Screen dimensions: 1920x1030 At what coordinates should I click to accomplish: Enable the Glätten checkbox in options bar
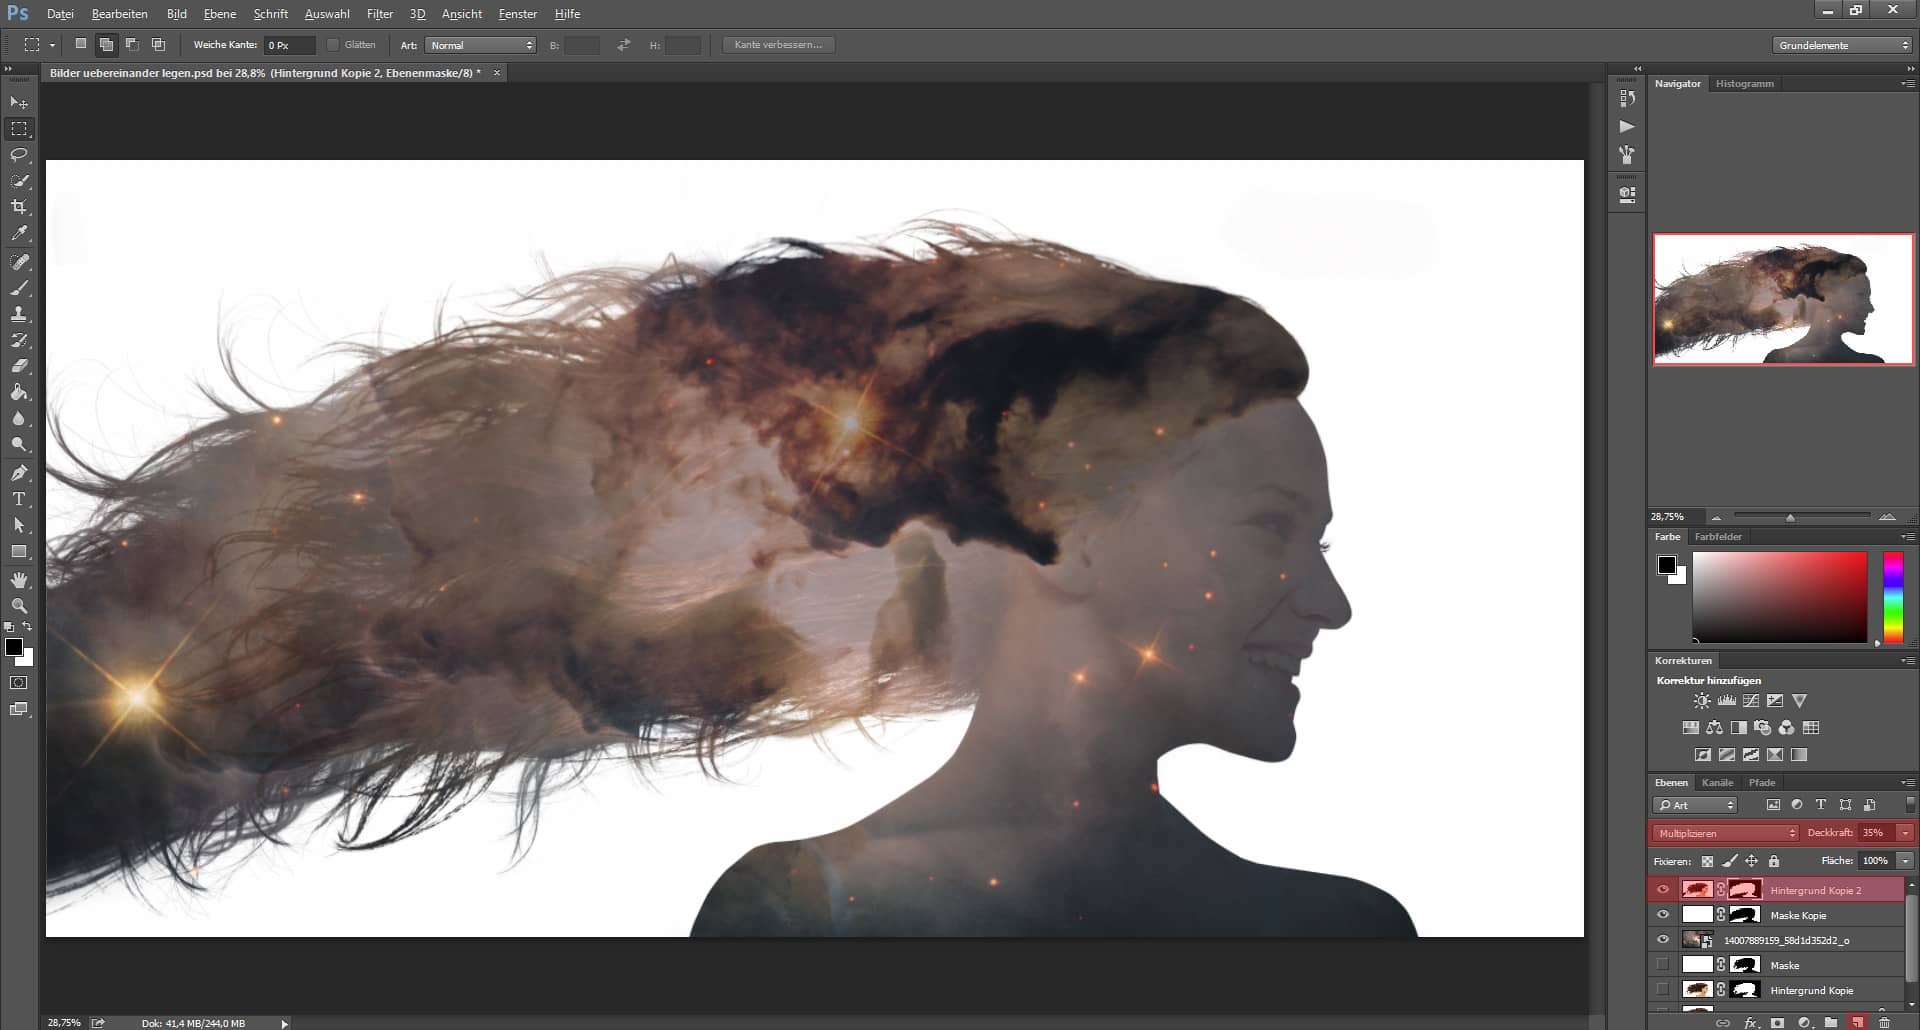333,44
